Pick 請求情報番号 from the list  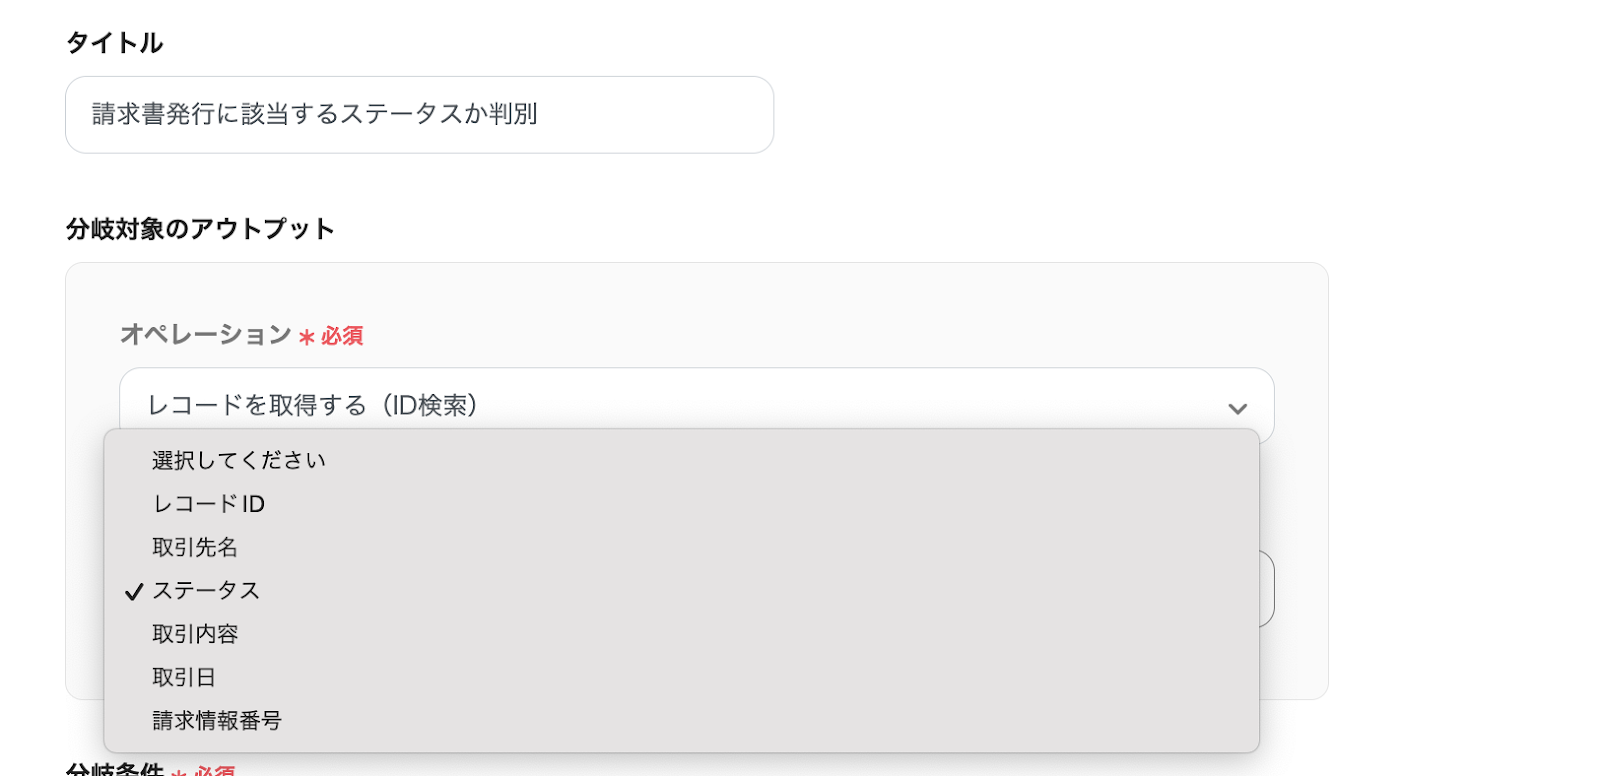coord(217,720)
